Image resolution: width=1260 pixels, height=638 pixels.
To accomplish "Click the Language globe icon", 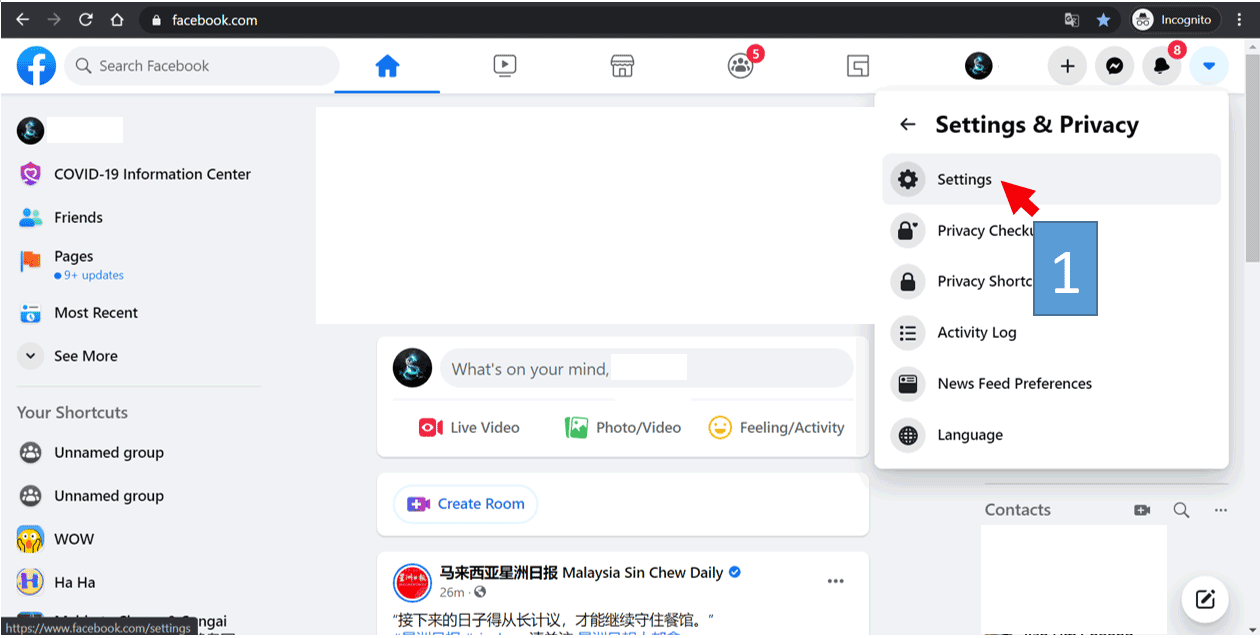I will [x=908, y=435].
